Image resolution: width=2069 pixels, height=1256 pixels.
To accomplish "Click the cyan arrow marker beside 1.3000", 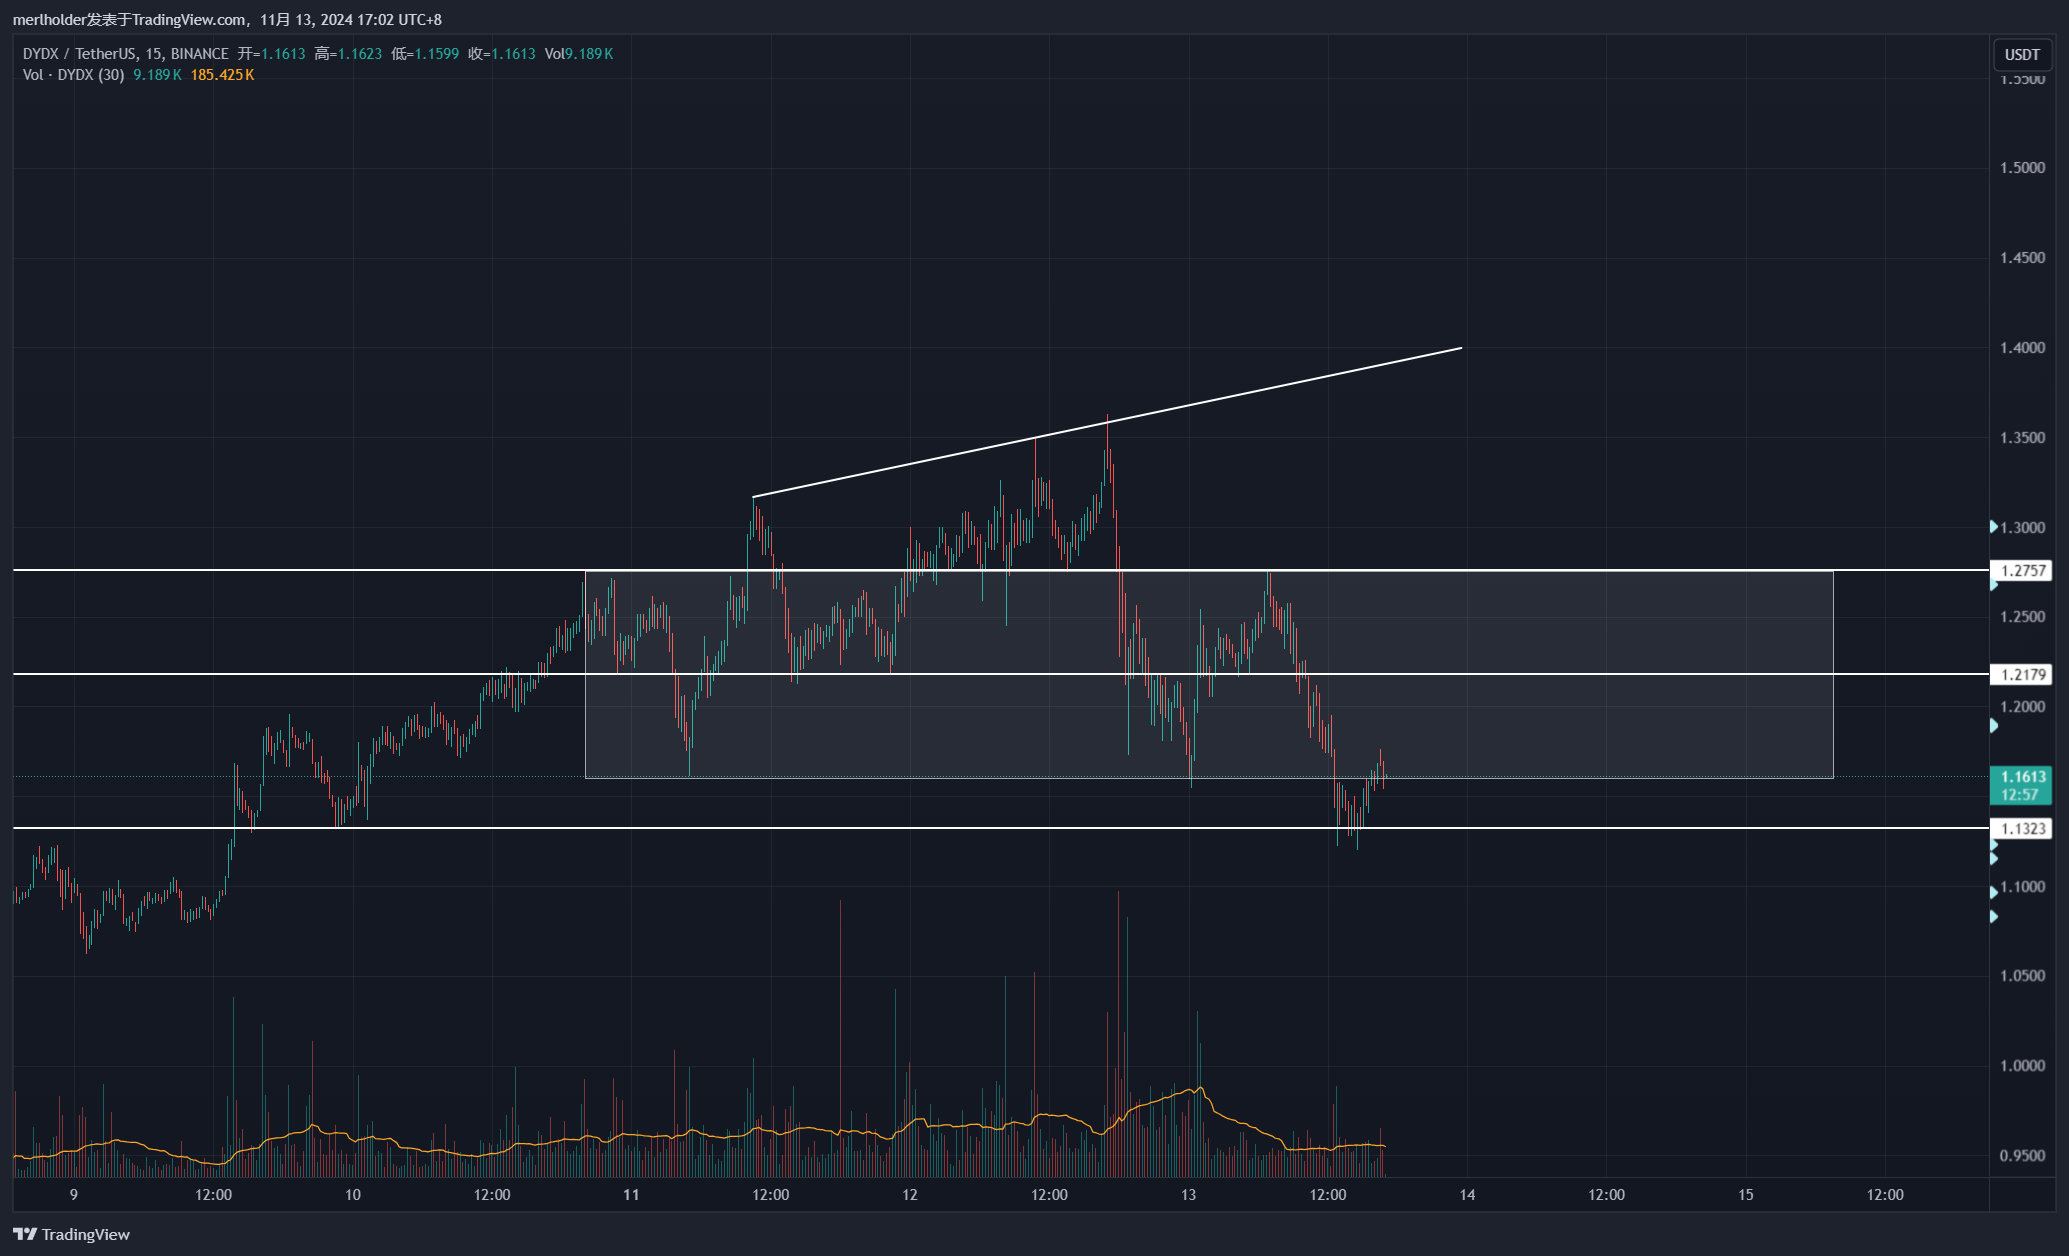I will click(x=1993, y=526).
